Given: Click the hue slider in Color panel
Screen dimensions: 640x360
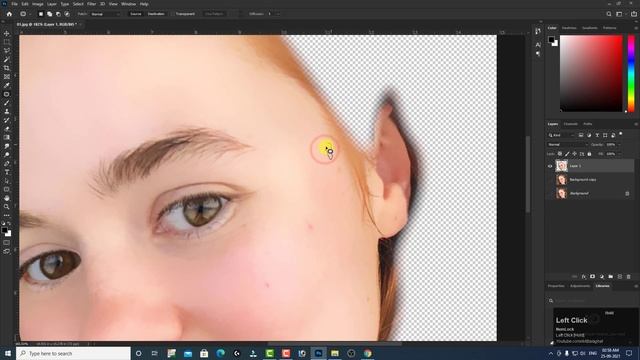Looking at the screenshot, I should coord(631,73).
